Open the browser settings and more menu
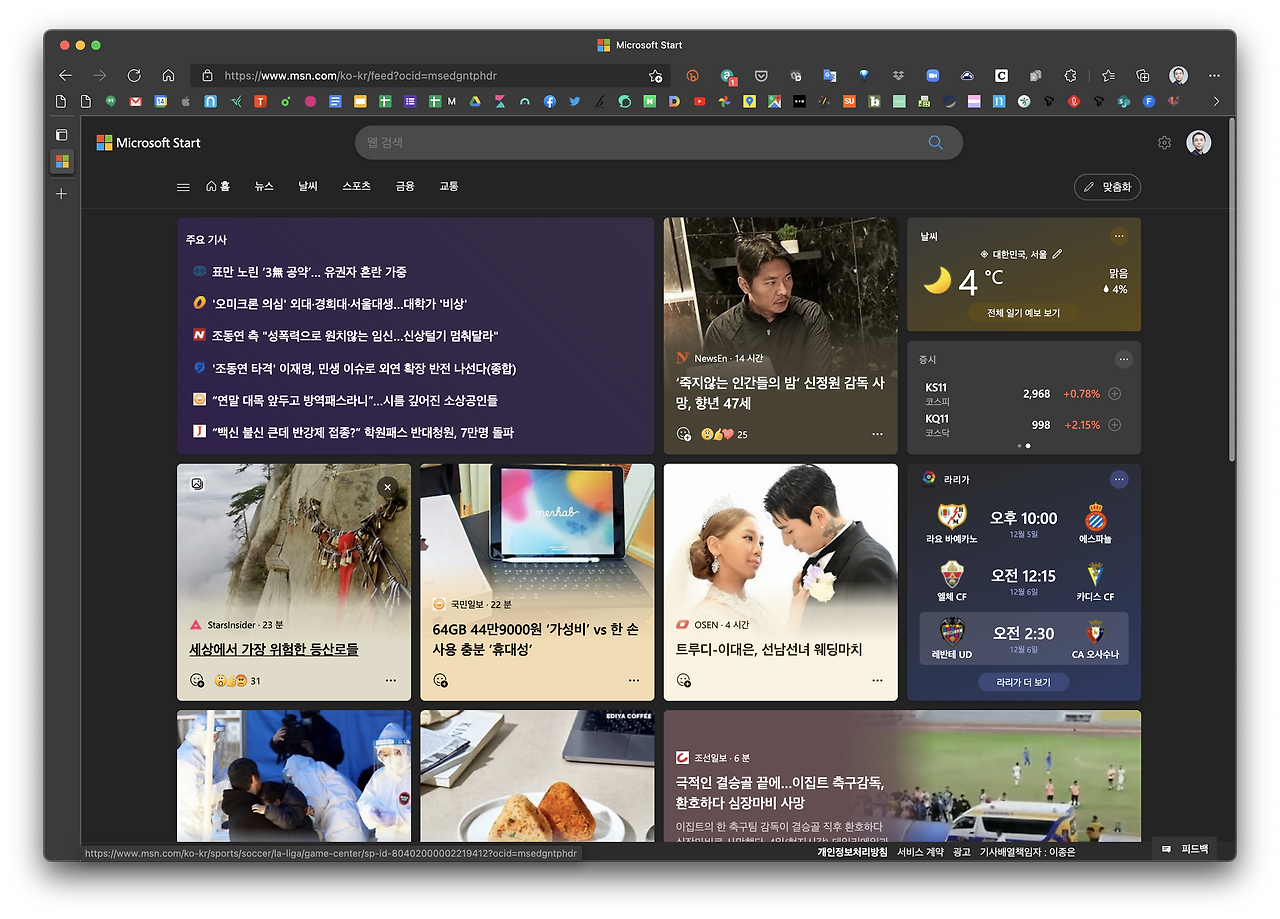Screen dimensions: 1280x919 click(1214, 75)
